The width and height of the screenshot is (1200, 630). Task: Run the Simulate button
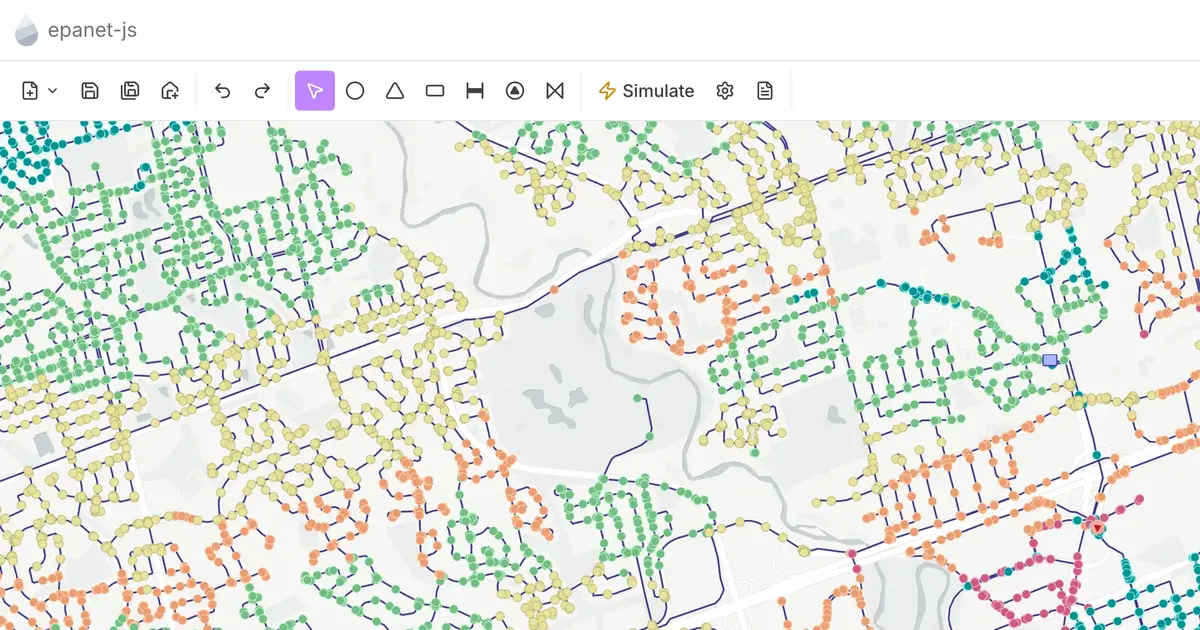coord(646,91)
